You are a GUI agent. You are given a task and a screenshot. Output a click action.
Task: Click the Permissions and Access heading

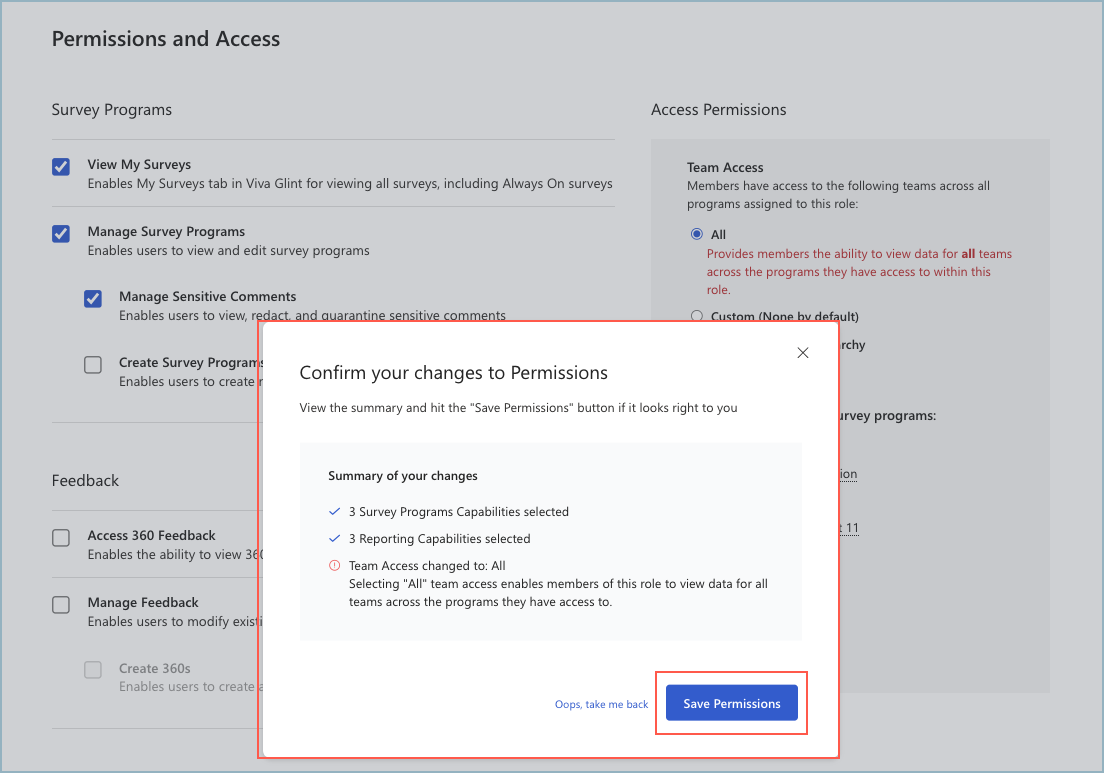[166, 39]
